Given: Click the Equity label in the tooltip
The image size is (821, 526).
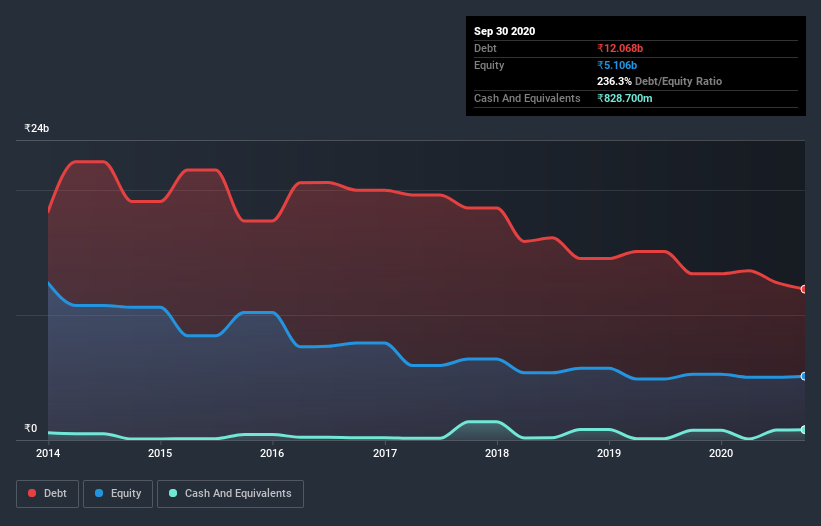Looking at the screenshot, I should coord(489,65).
